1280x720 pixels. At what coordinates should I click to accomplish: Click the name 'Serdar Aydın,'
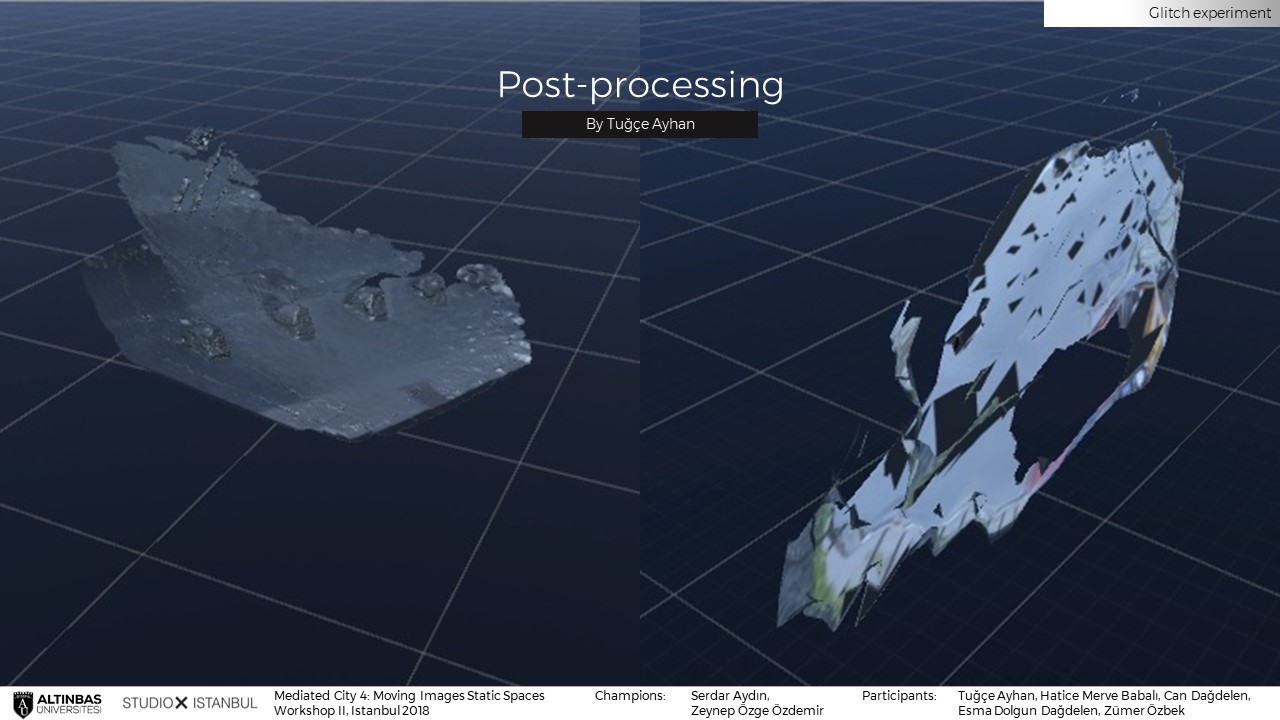730,696
